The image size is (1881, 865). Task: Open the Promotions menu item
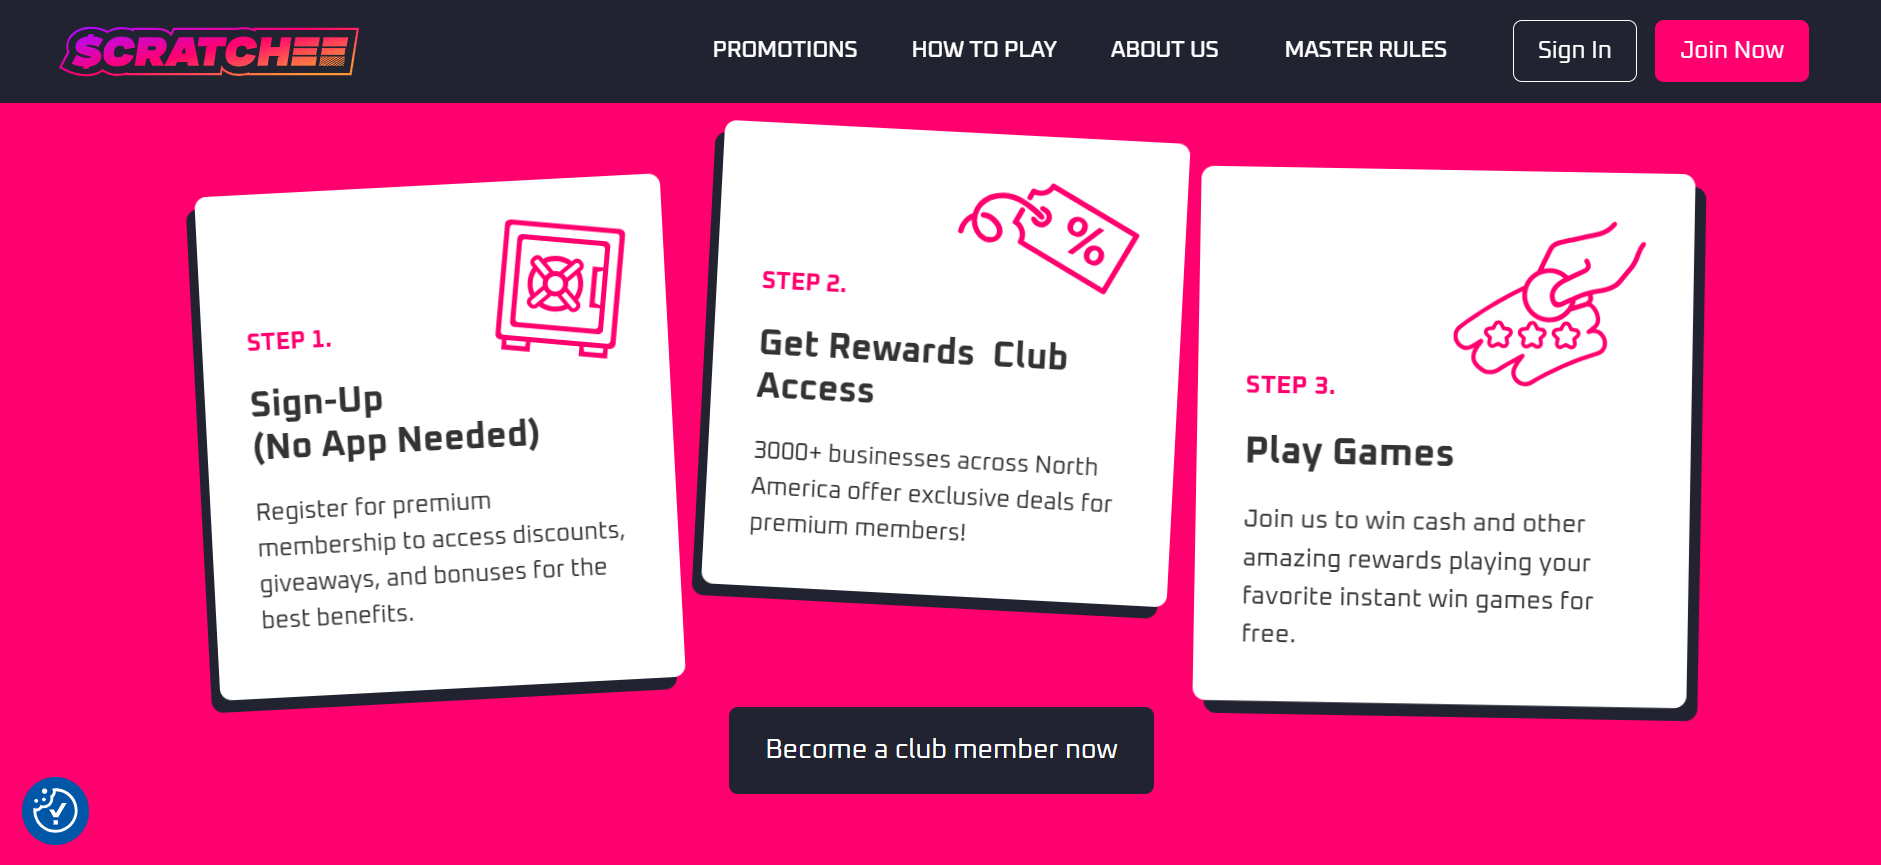pyautogui.click(x=785, y=50)
